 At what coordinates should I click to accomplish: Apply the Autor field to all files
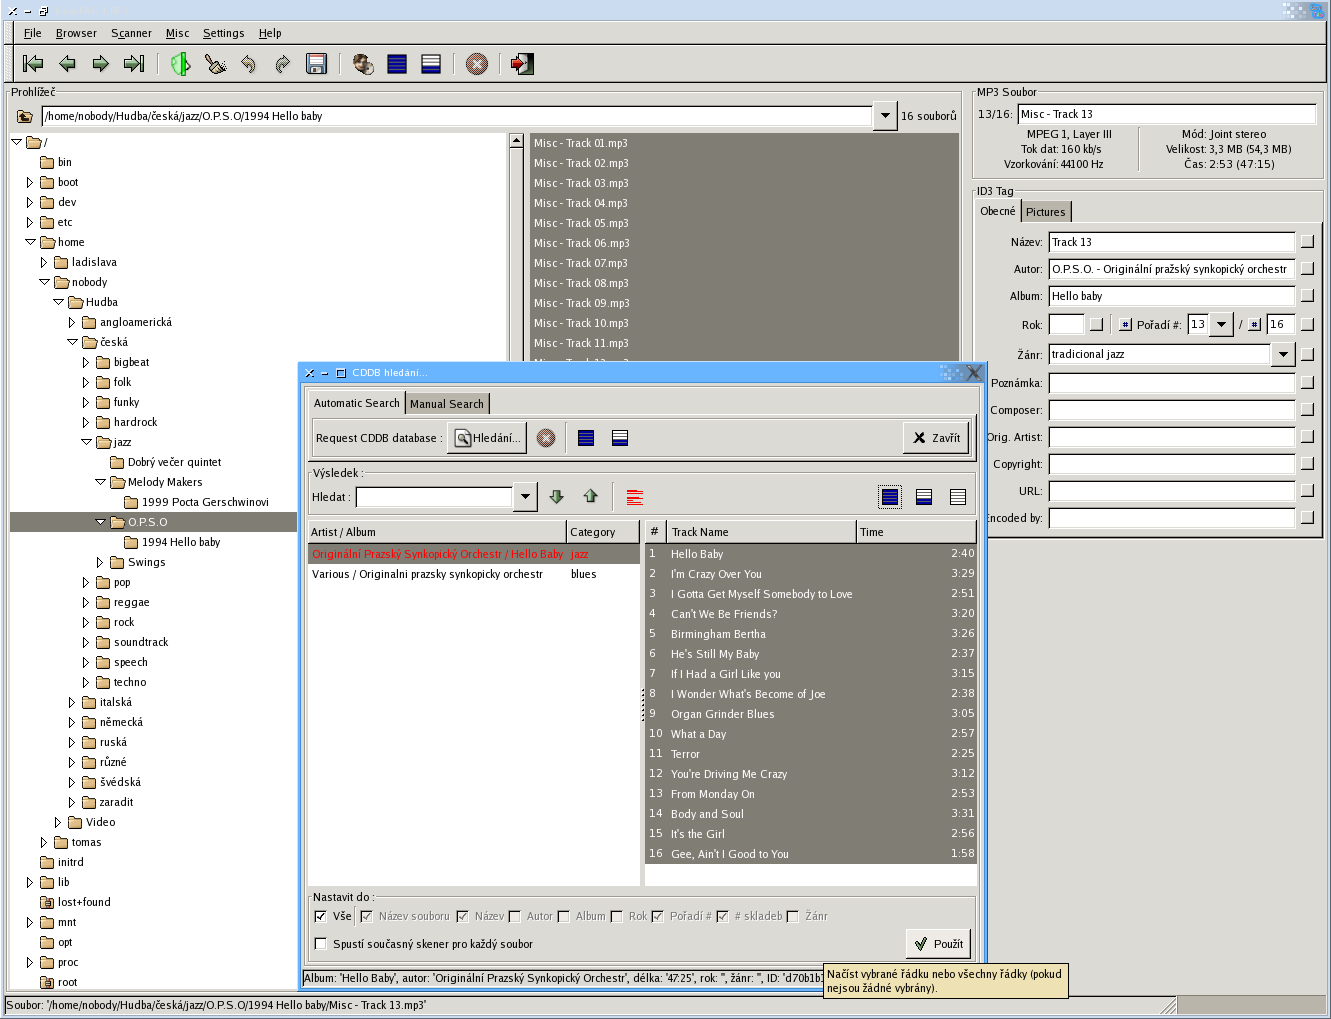pyautogui.click(x=1307, y=269)
